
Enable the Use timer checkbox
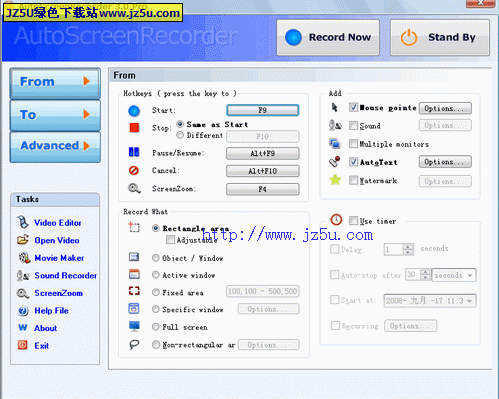pyautogui.click(x=353, y=221)
